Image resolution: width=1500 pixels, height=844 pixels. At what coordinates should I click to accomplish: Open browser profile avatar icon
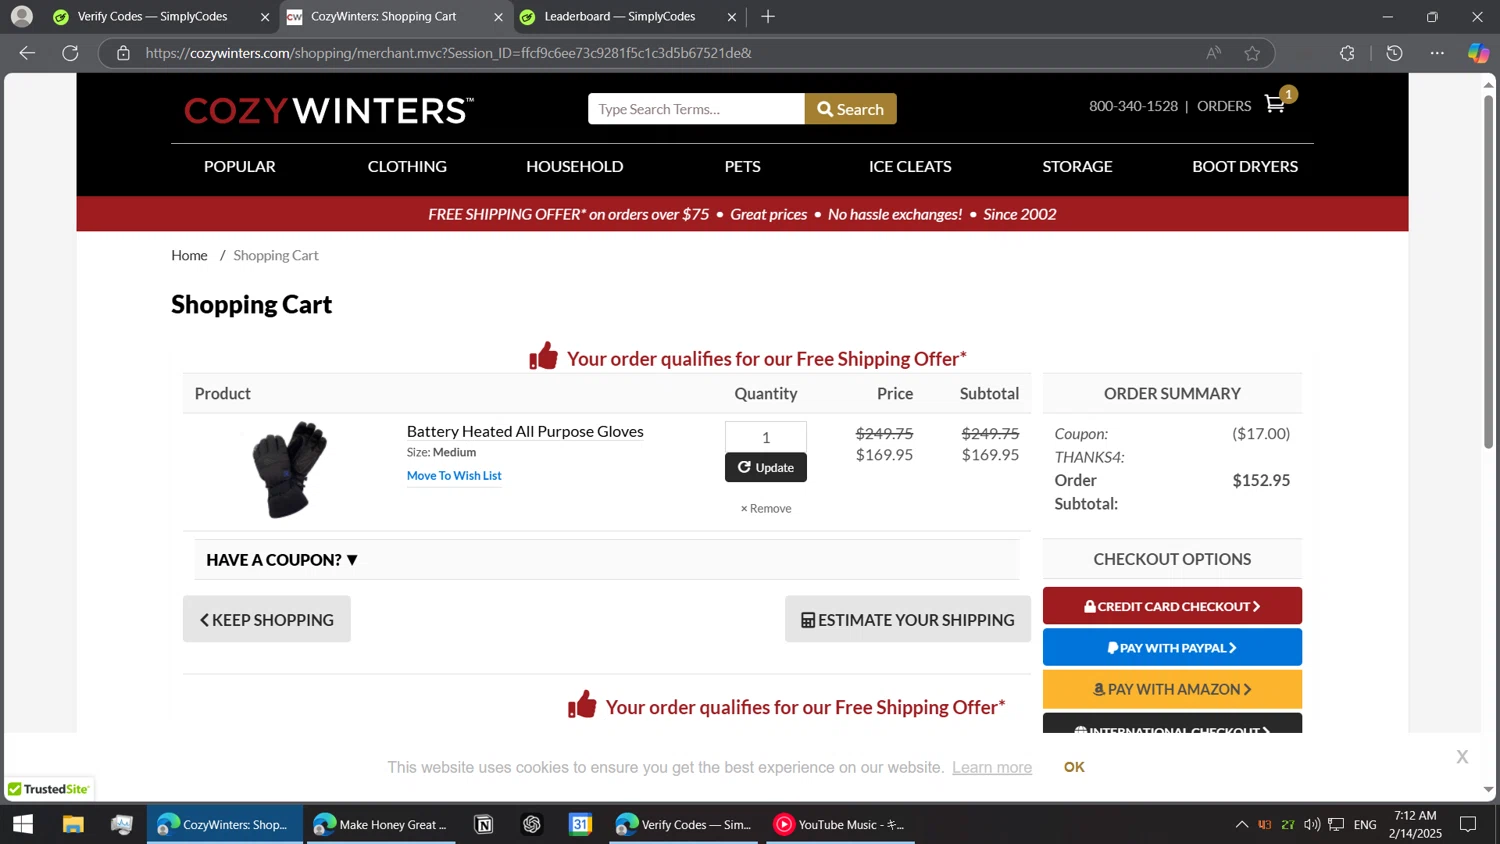(21, 16)
